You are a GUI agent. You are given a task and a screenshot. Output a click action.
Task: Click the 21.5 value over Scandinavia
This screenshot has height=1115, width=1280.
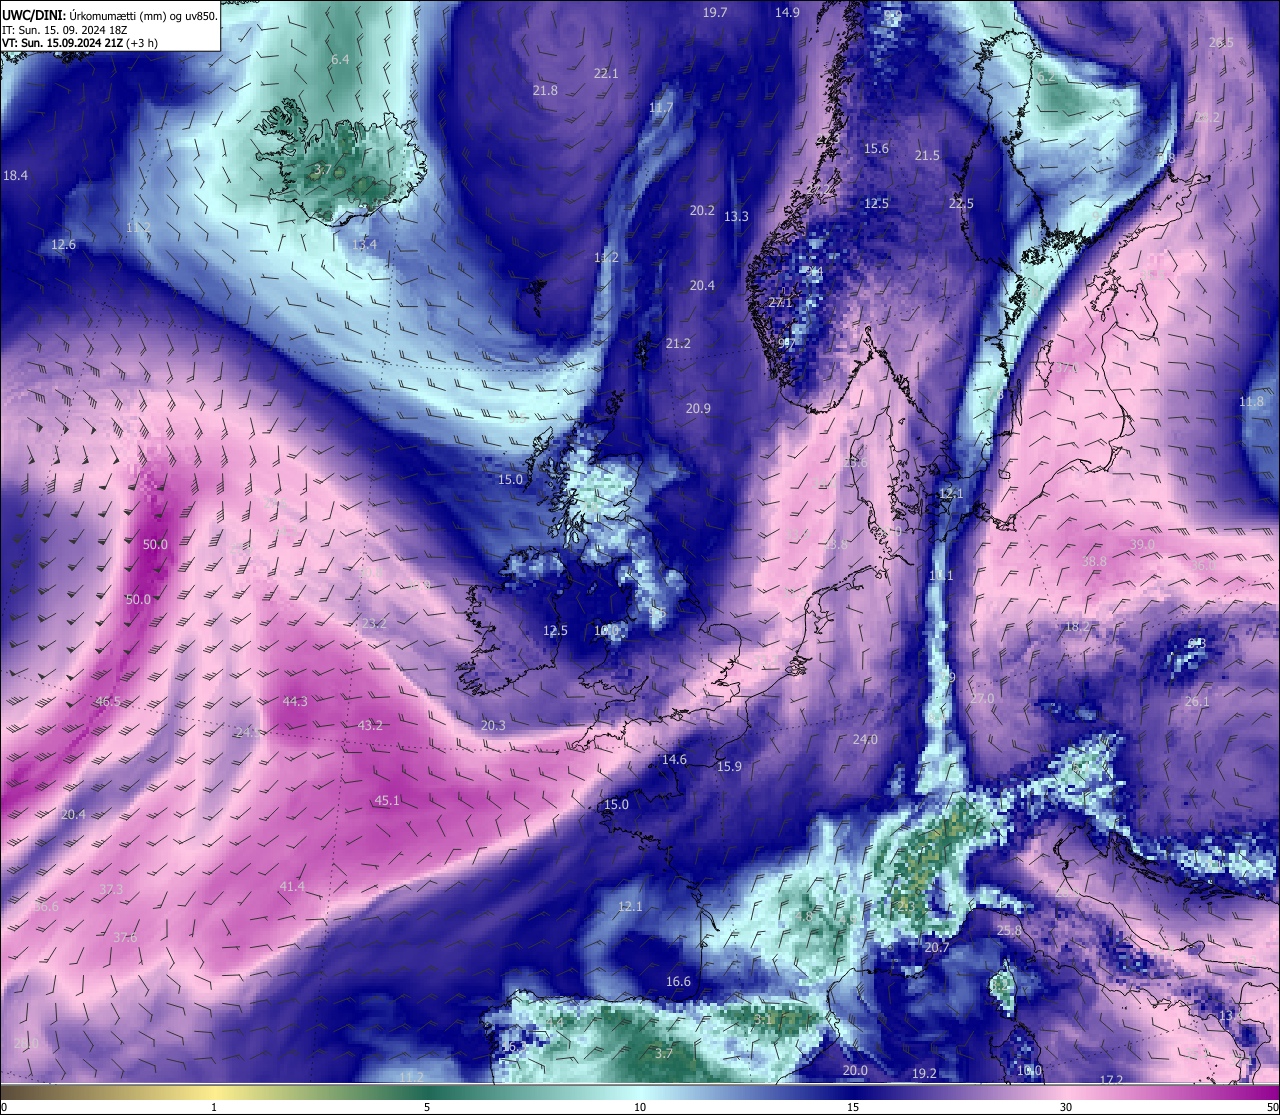point(927,155)
